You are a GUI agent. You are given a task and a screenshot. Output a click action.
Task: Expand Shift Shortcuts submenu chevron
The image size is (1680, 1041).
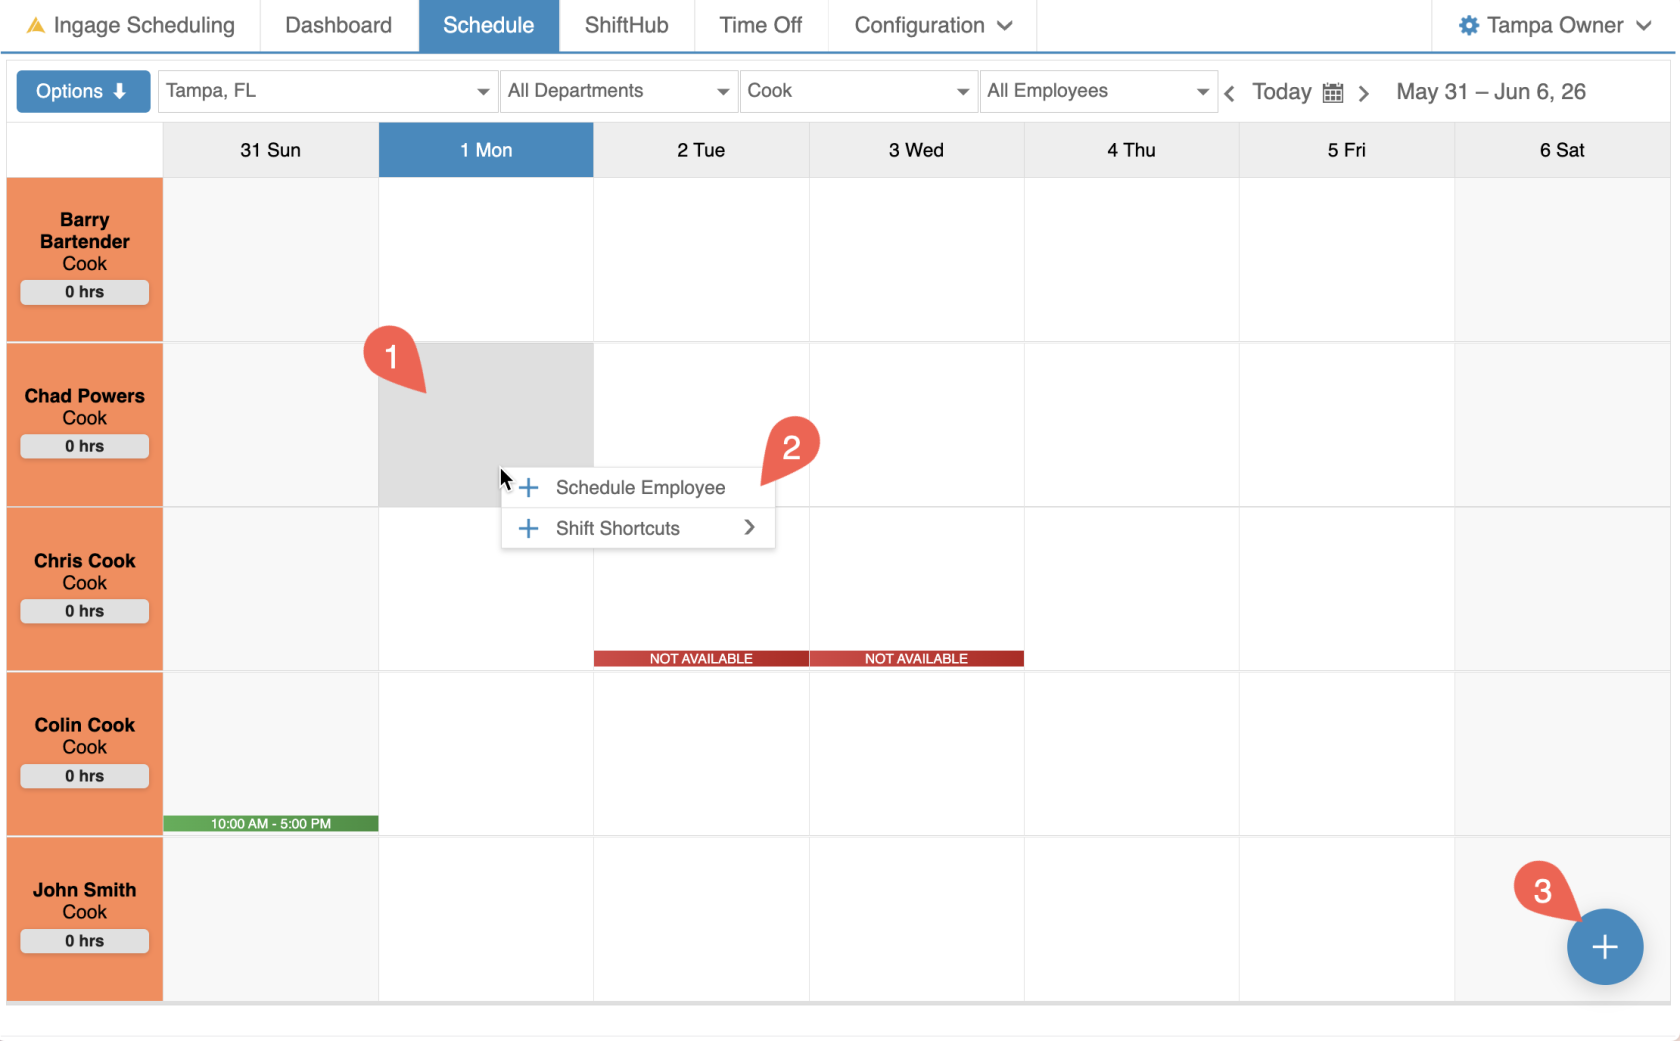pyautogui.click(x=749, y=527)
